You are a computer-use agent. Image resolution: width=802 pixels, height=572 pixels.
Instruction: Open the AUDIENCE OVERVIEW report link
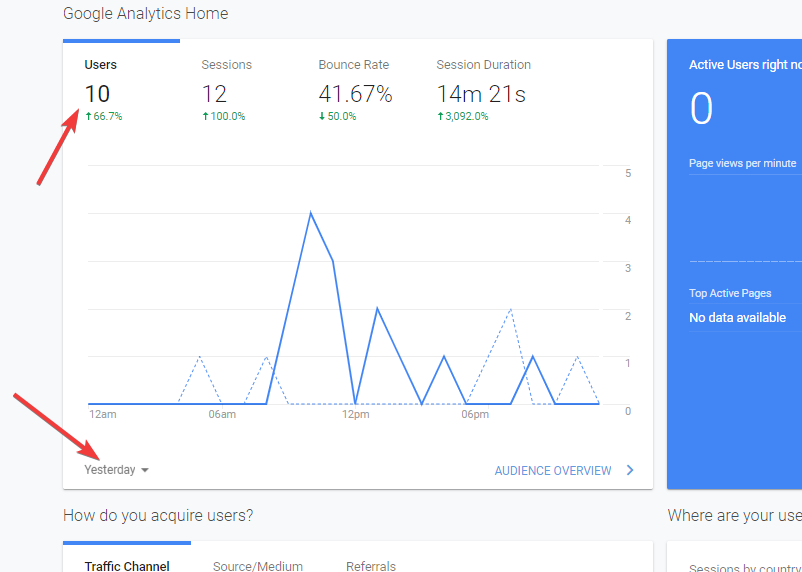(x=552, y=471)
